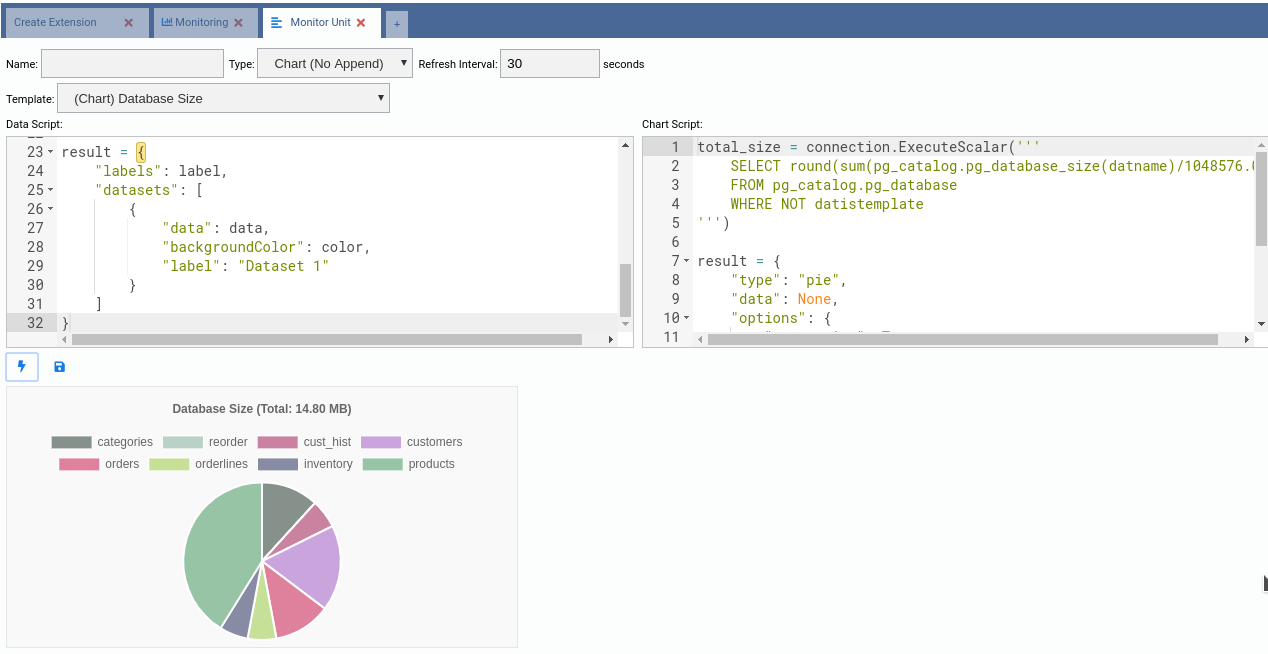Viewport: 1268px width, 654px height.
Task: Click Chart Script scroll up arrow
Action: (x=1261, y=144)
